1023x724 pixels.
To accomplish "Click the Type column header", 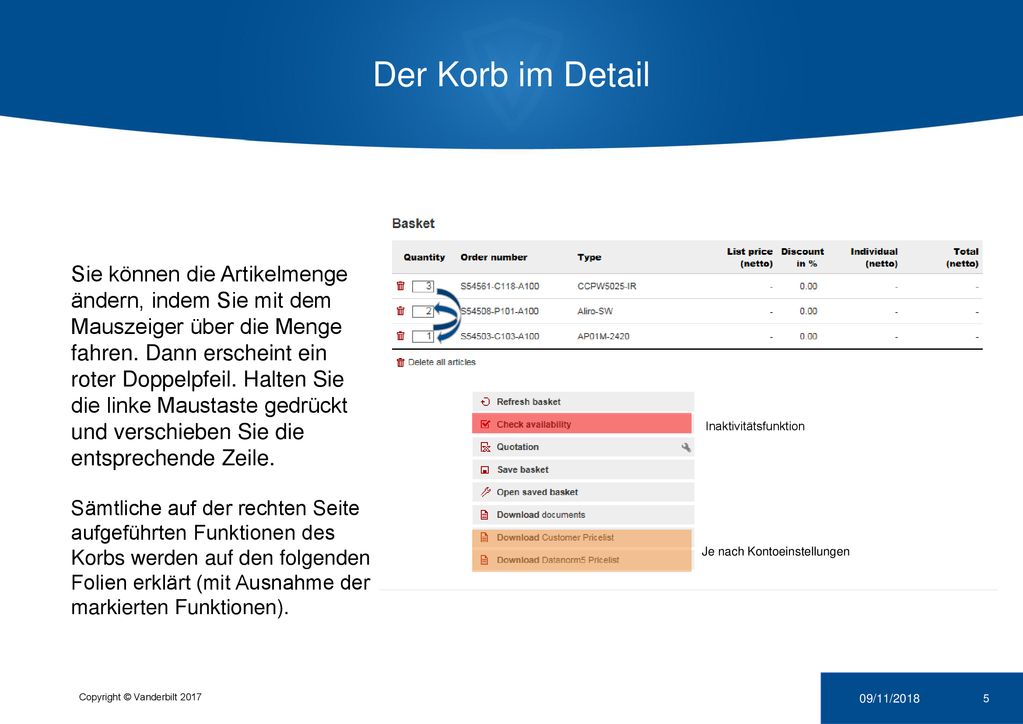I will pyautogui.click(x=589, y=257).
